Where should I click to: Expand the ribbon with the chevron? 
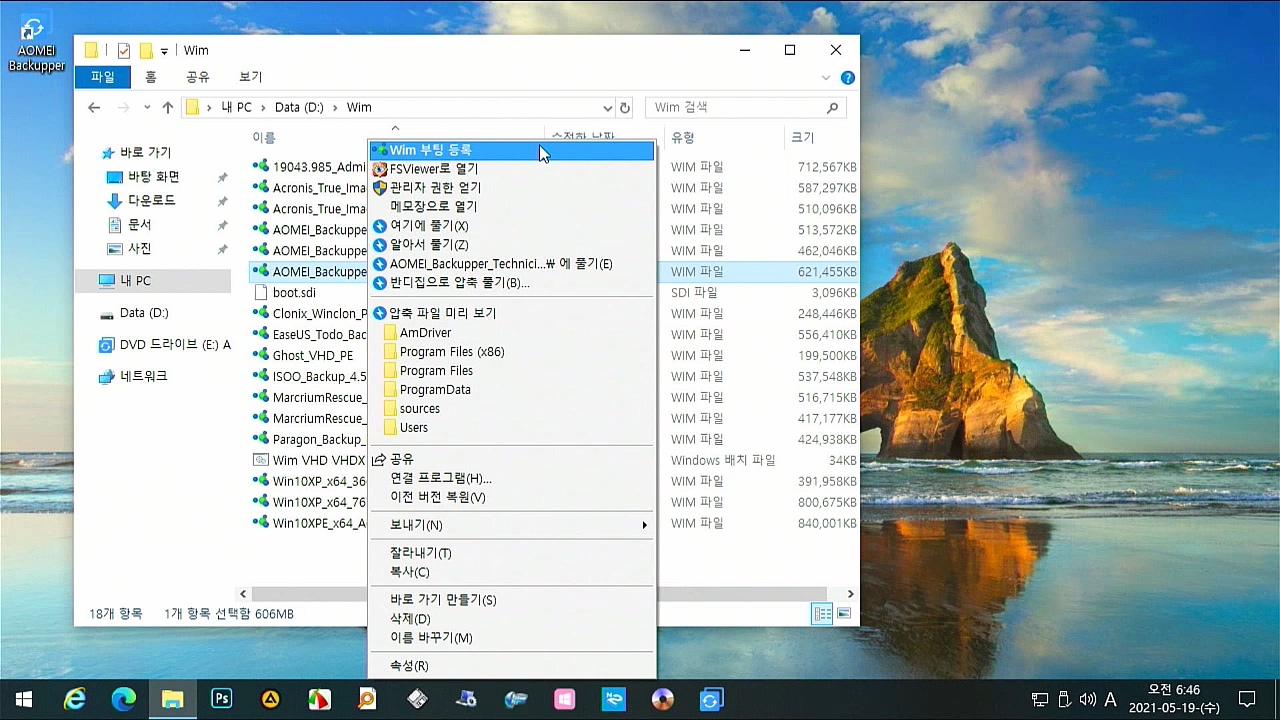(x=826, y=78)
